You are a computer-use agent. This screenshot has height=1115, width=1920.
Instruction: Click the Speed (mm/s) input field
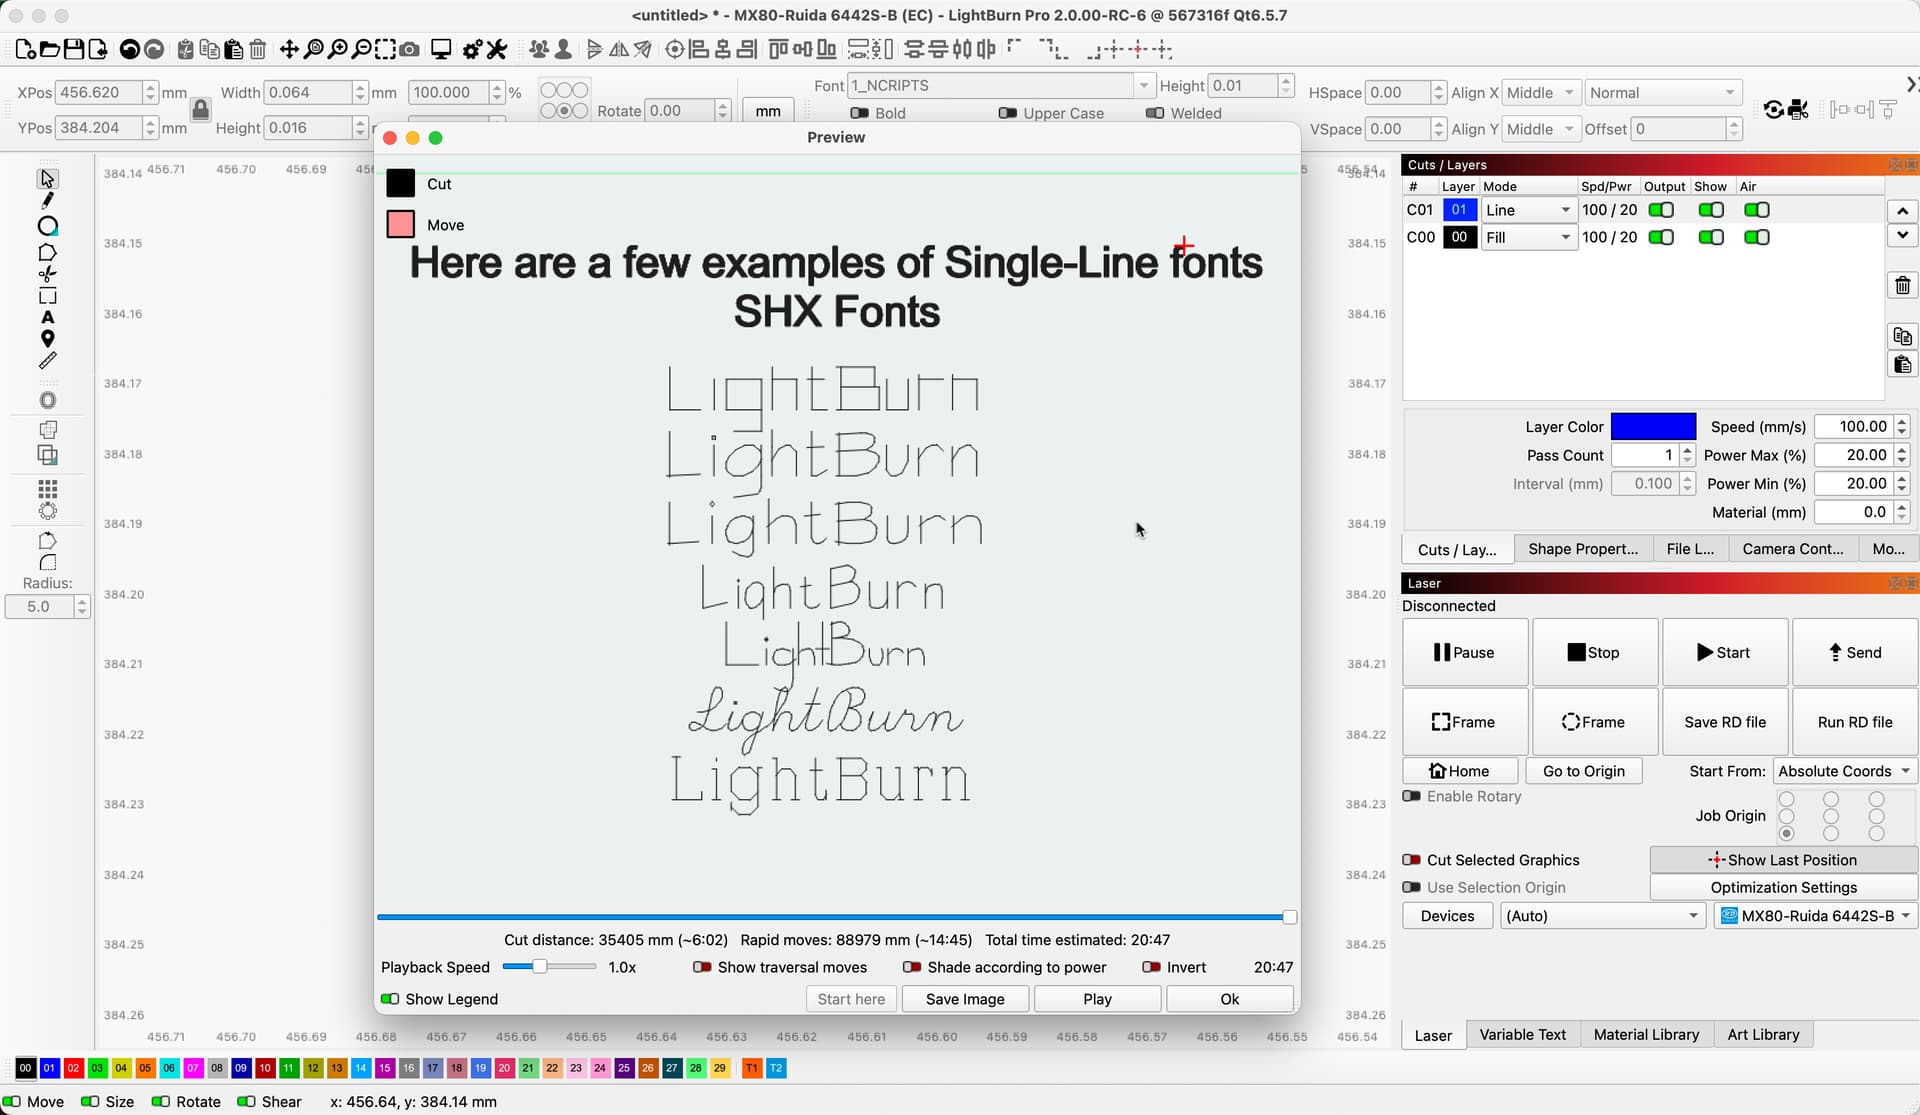(x=1852, y=427)
